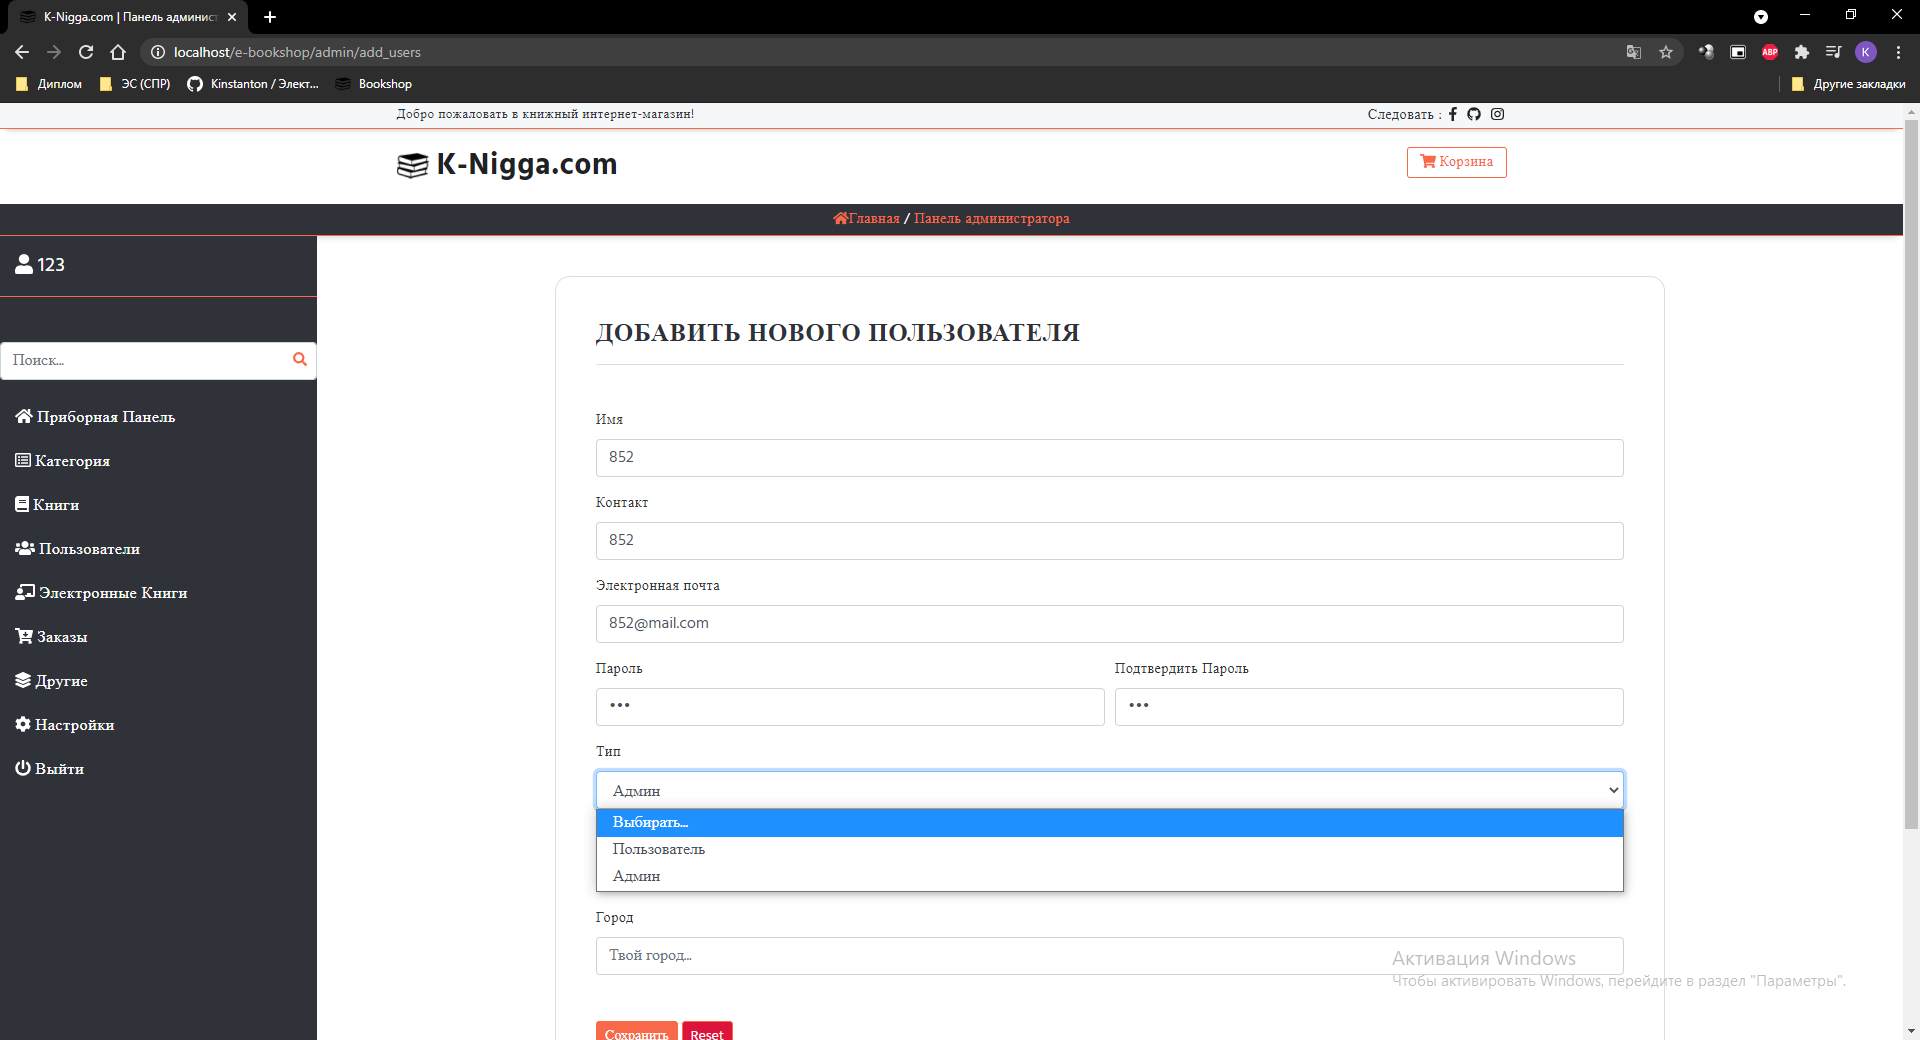Viewport: 1920px width, 1040px height.
Task: Click the K-Nigga.com site title
Action: (x=527, y=164)
